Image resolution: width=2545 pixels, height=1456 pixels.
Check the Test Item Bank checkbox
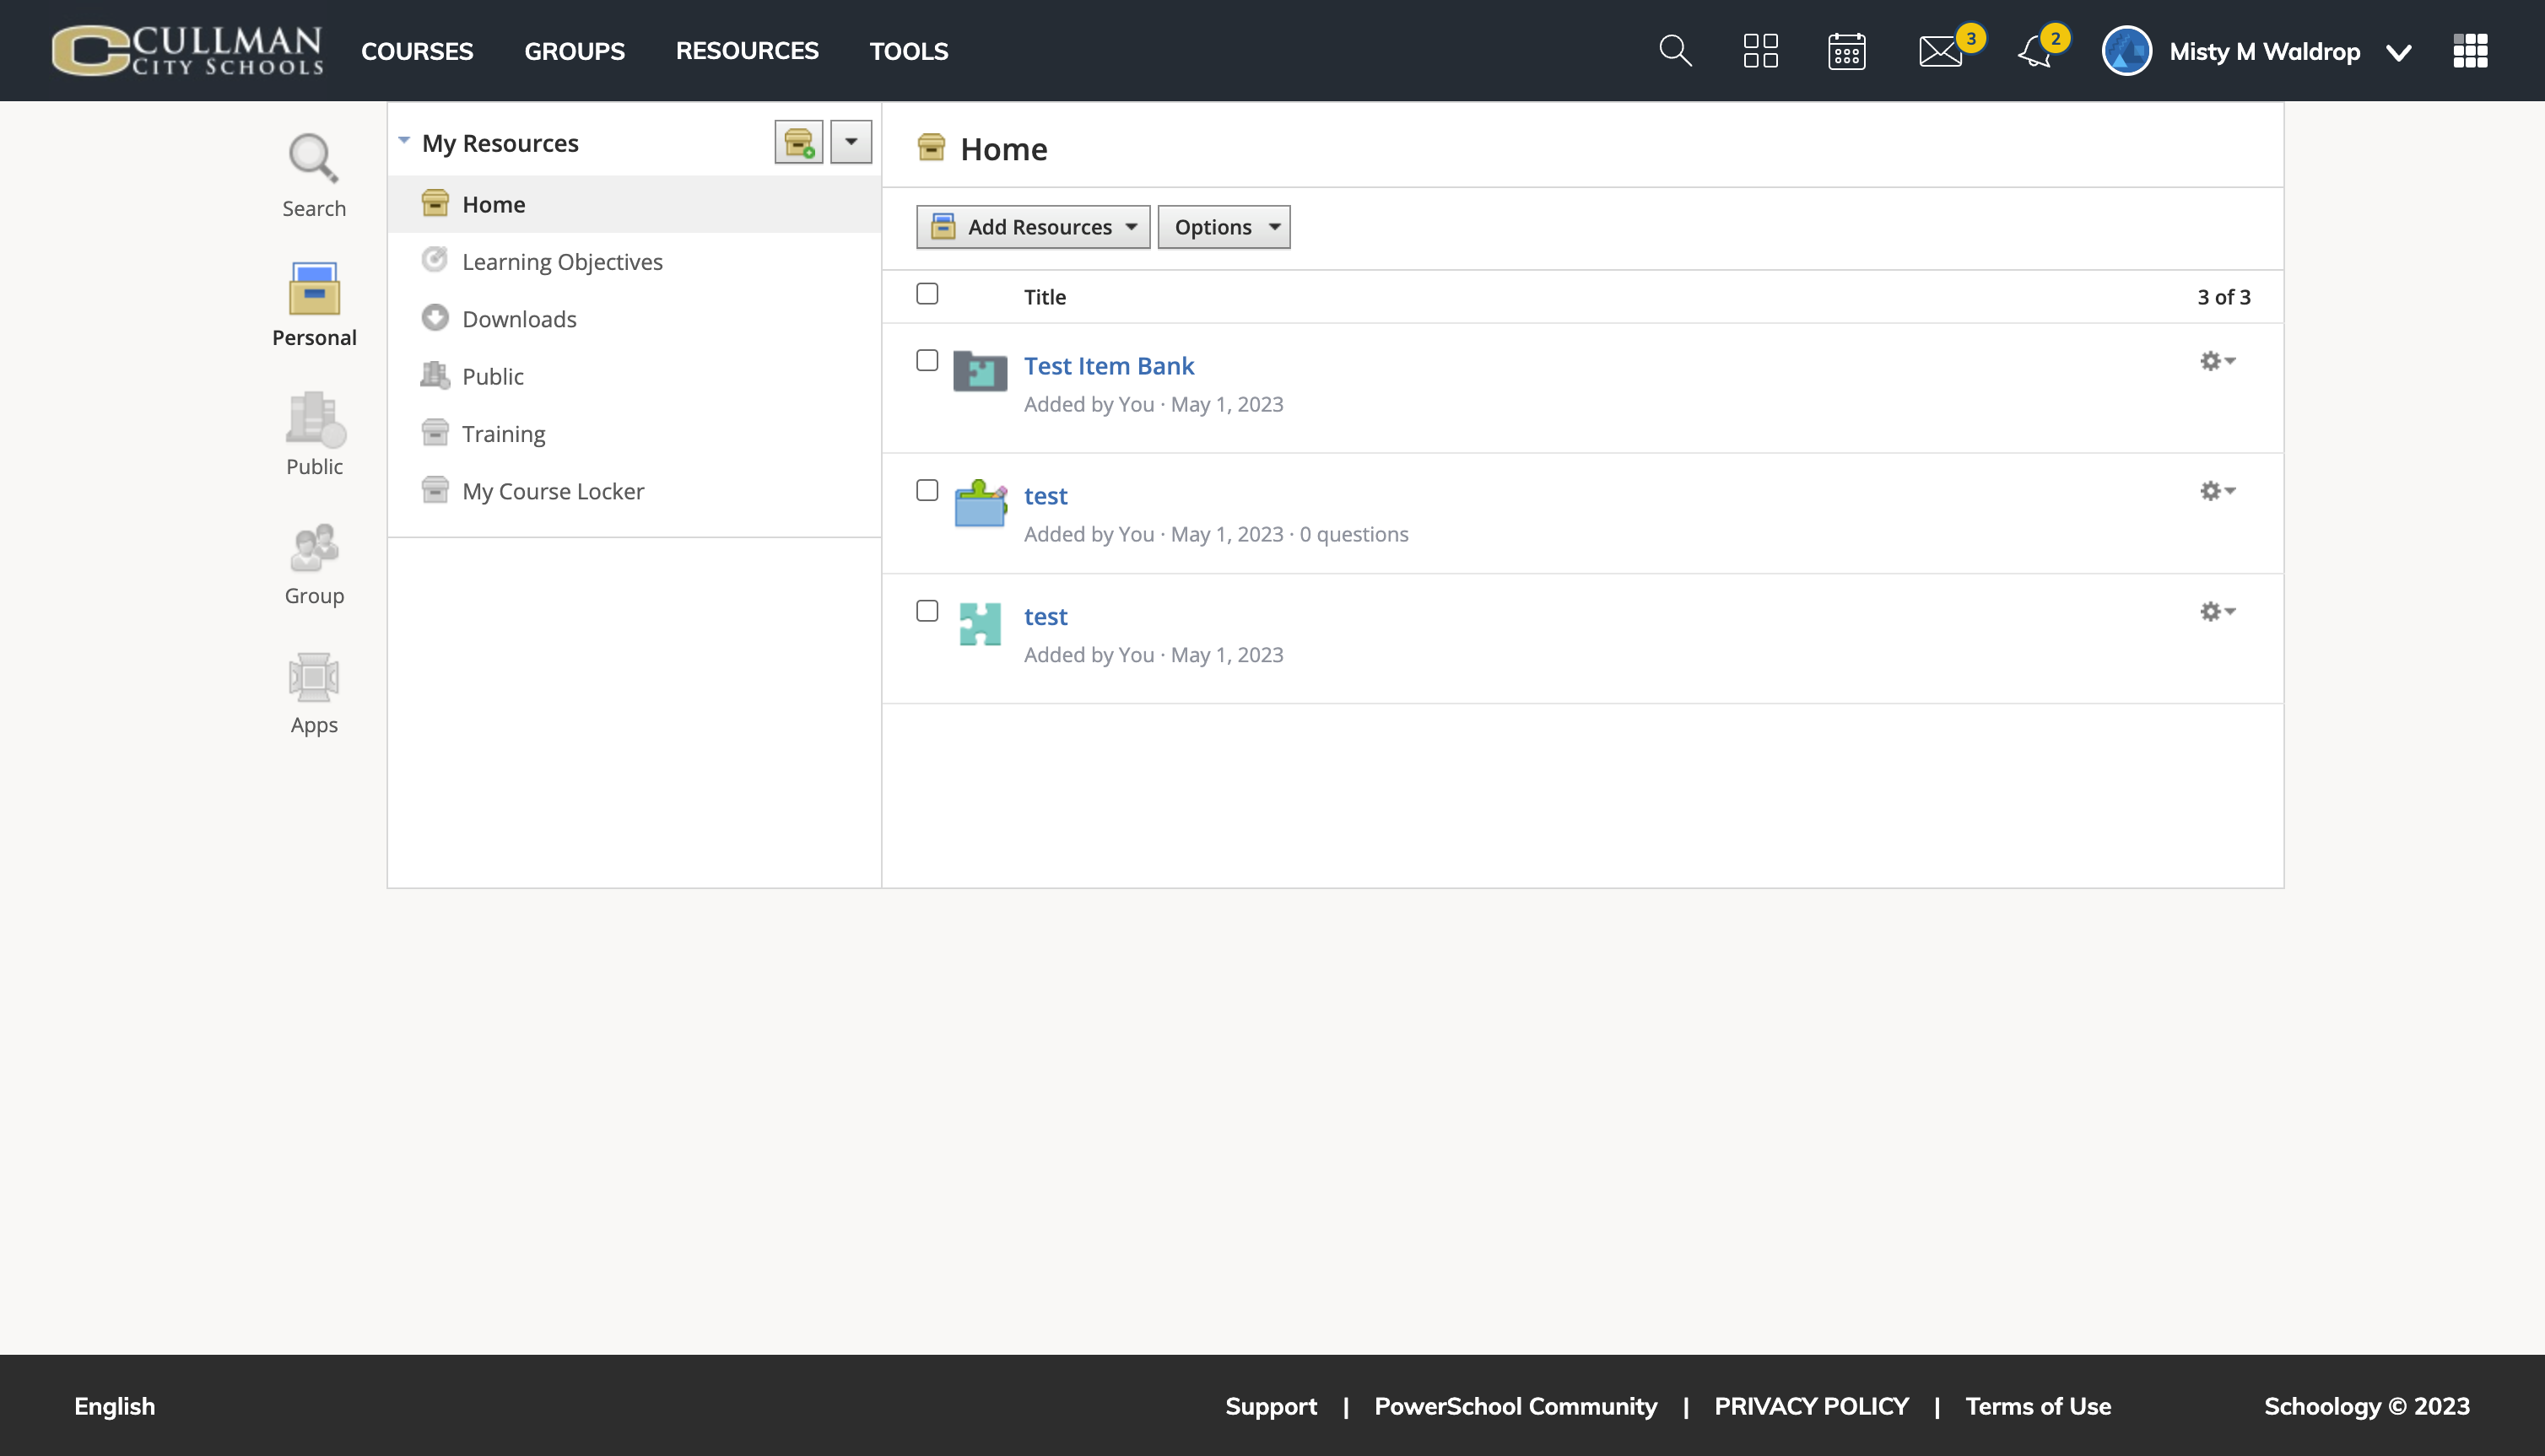click(927, 360)
